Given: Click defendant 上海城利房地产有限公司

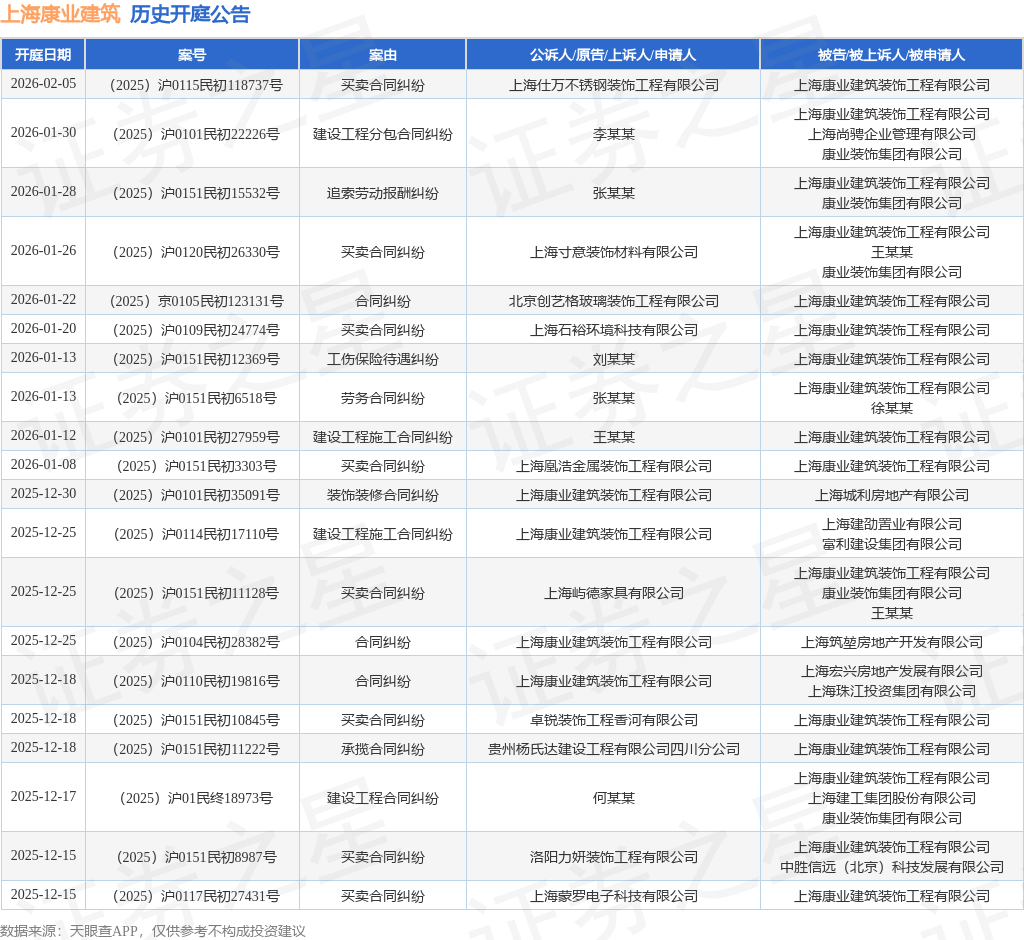Looking at the screenshot, I should (x=891, y=495).
